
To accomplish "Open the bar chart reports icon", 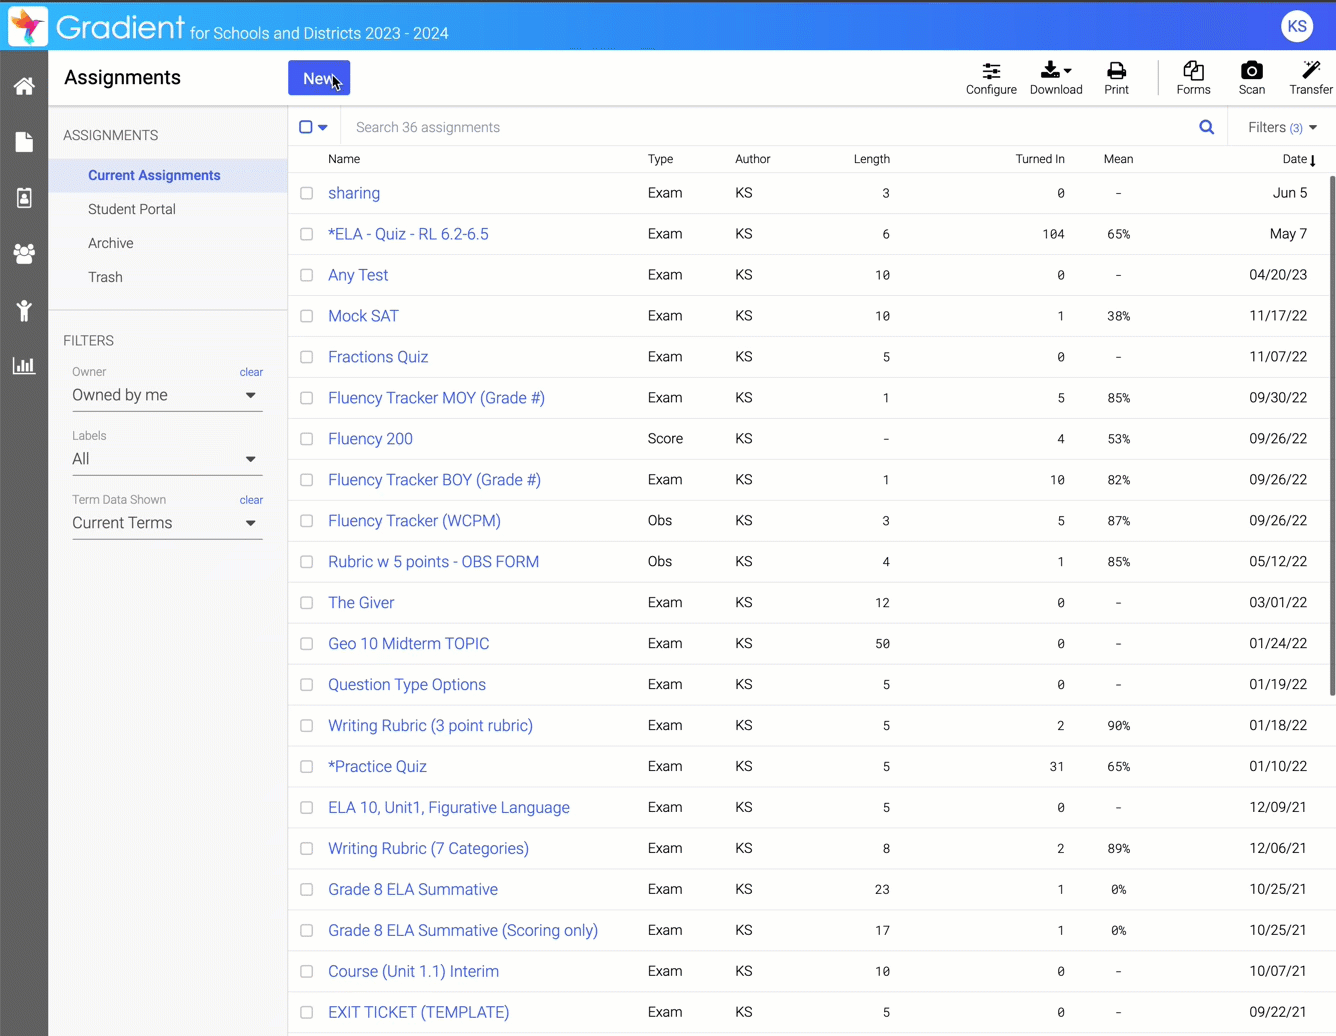I will pos(24,366).
